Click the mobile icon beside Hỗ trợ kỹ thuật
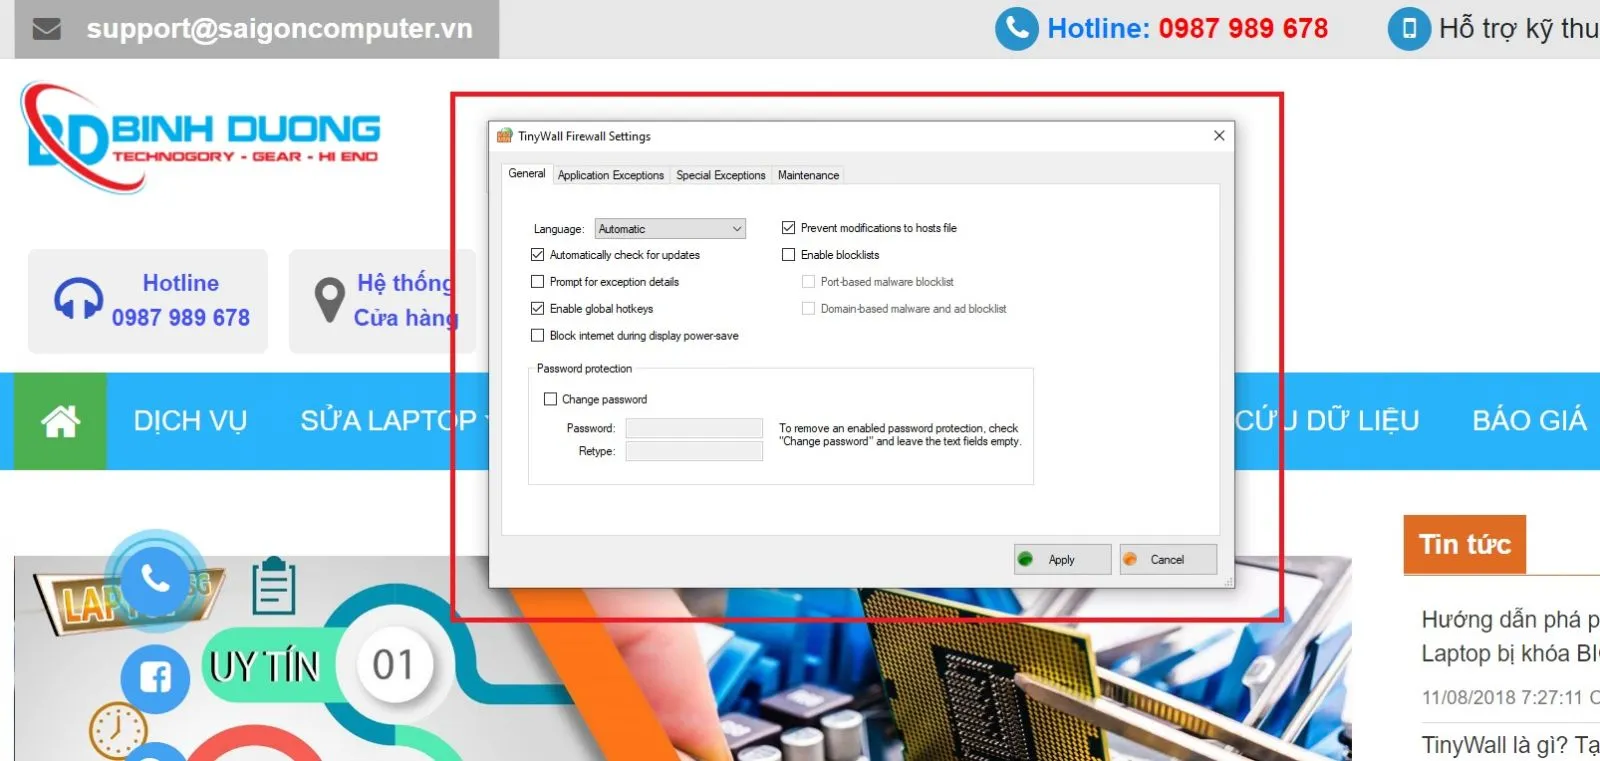 point(1409,29)
